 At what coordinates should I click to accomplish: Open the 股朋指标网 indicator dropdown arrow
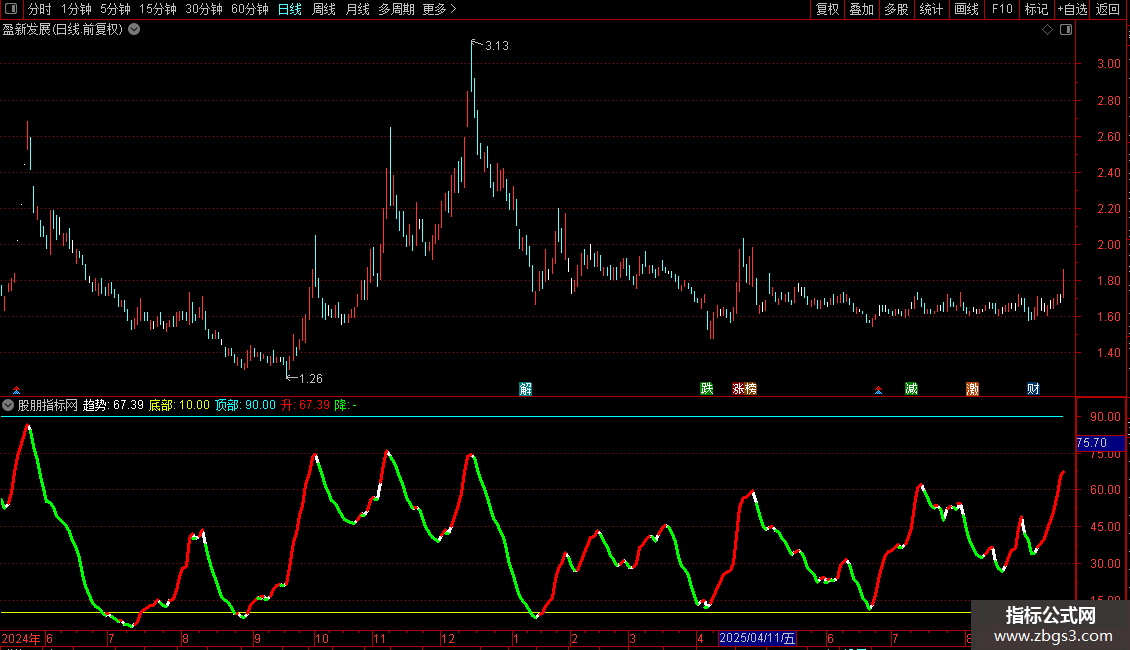[8, 405]
